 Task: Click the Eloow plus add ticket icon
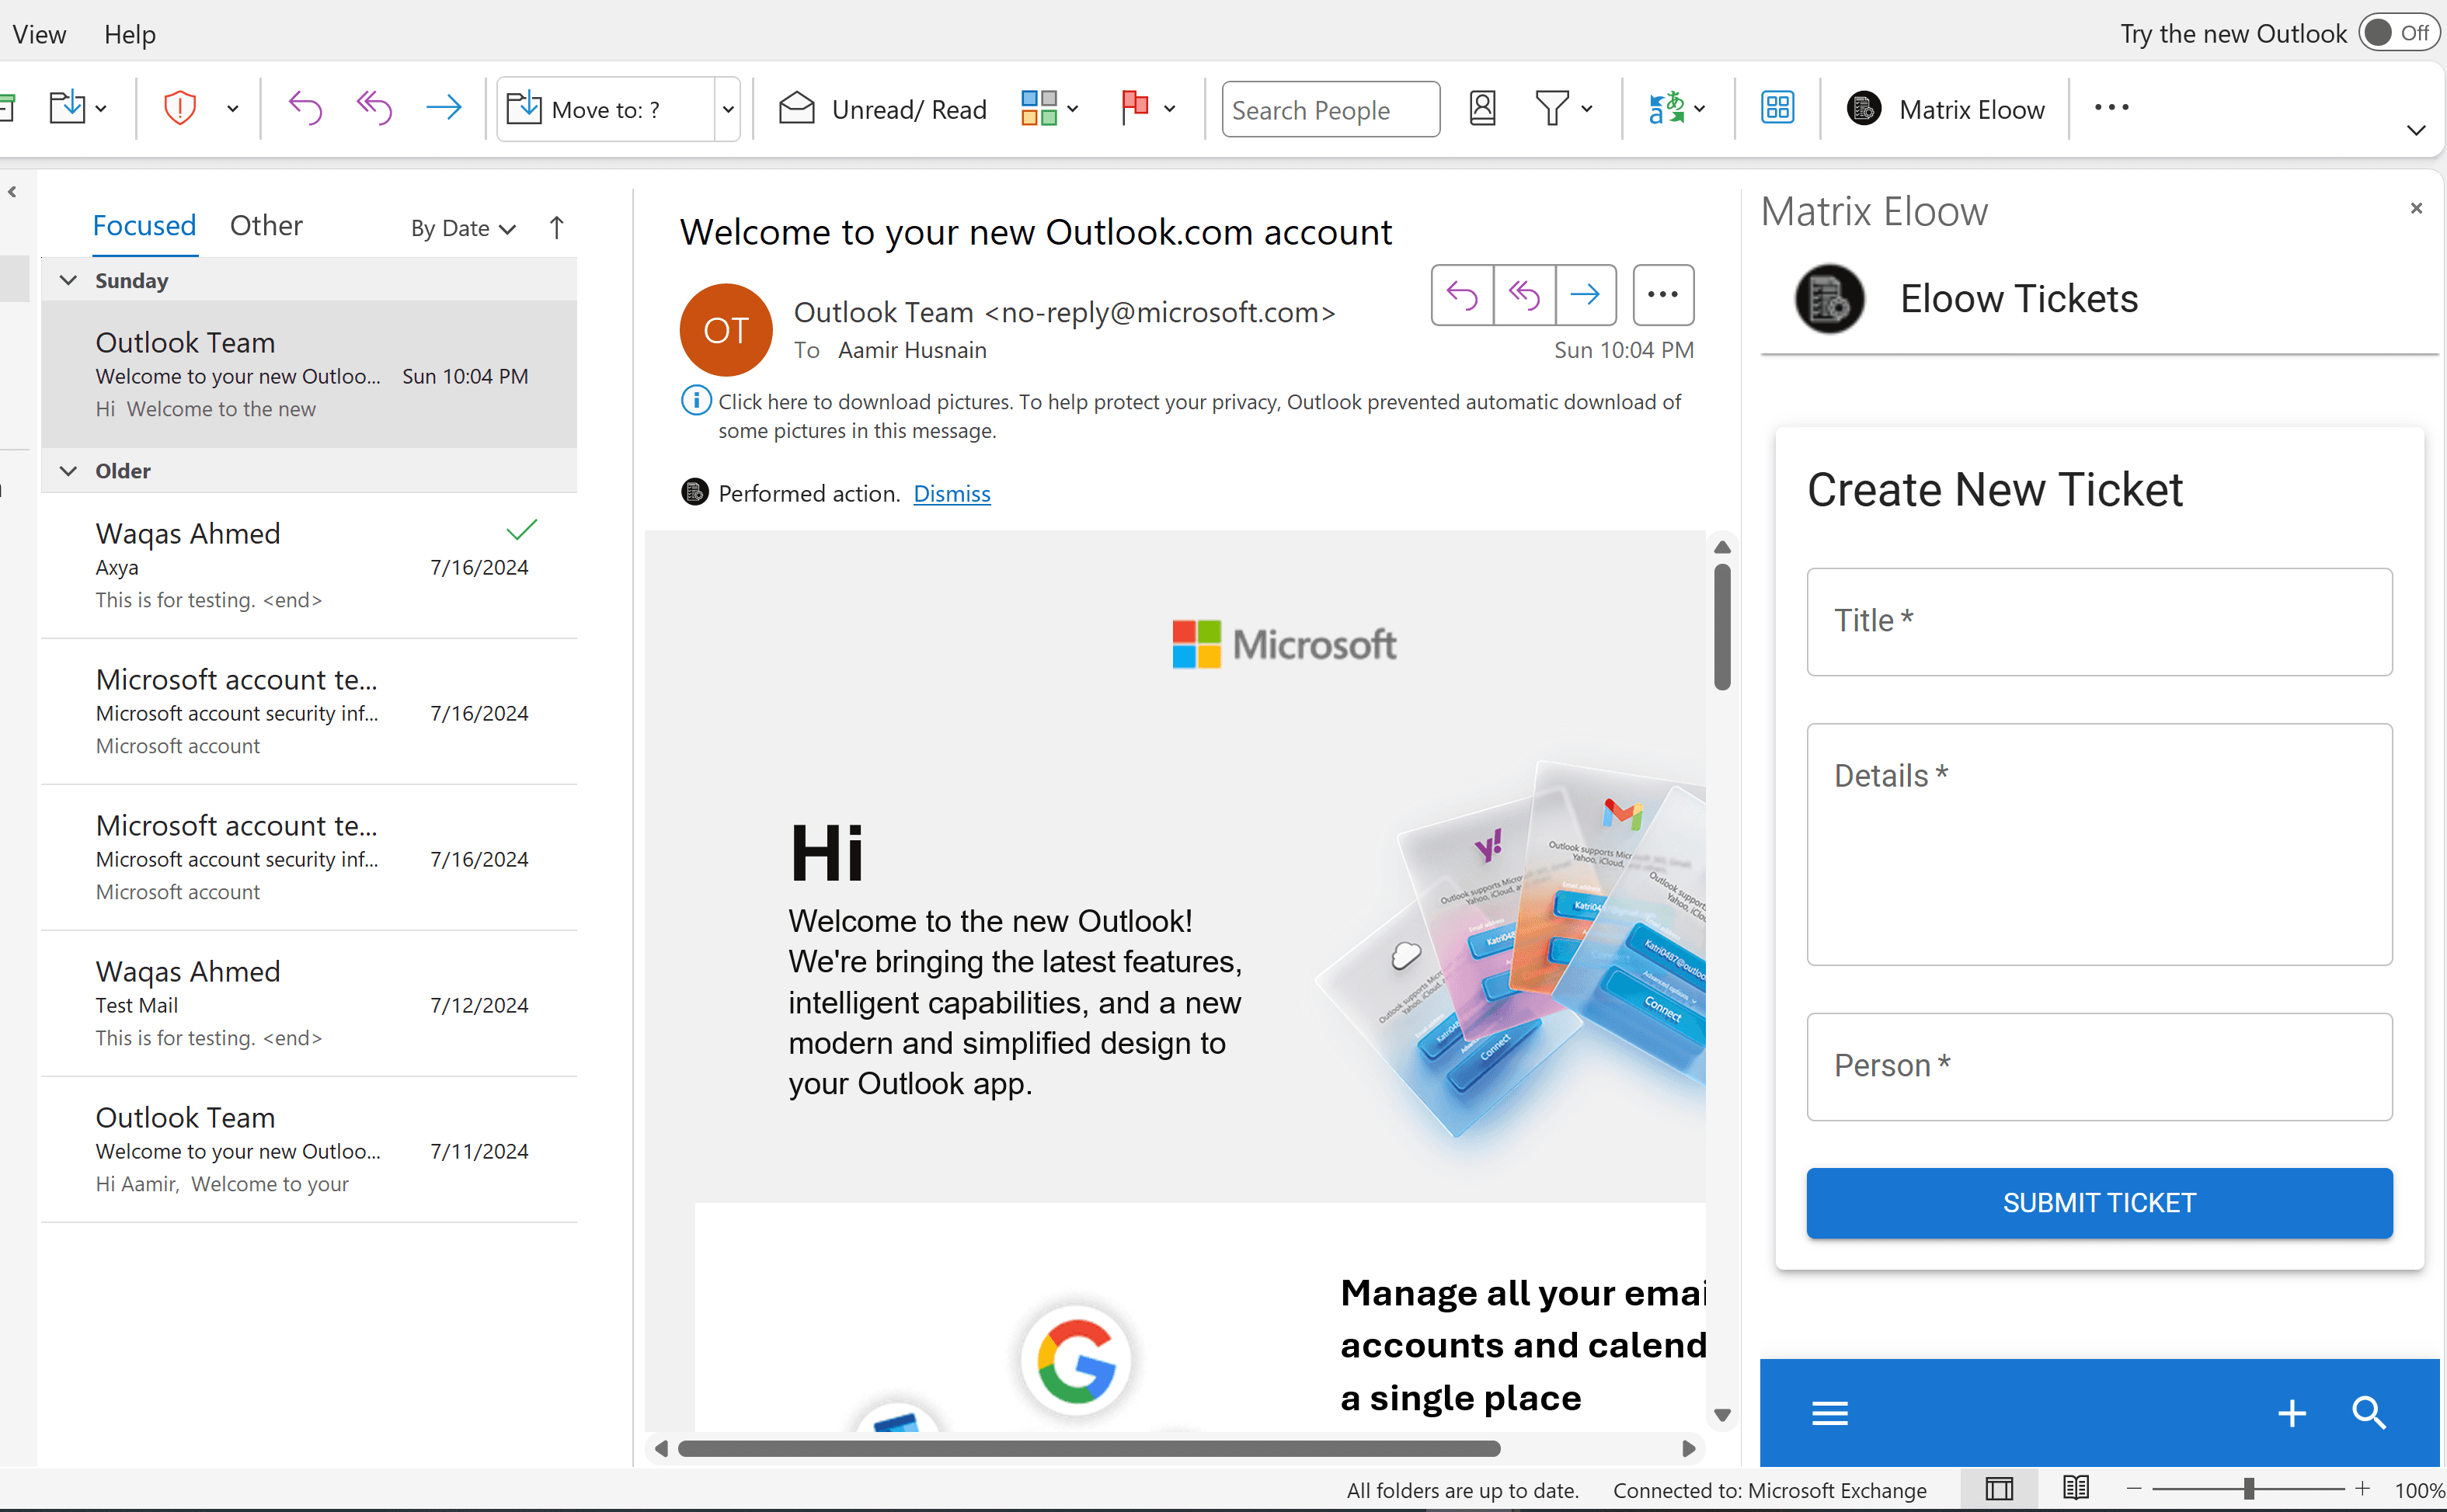click(2291, 1412)
